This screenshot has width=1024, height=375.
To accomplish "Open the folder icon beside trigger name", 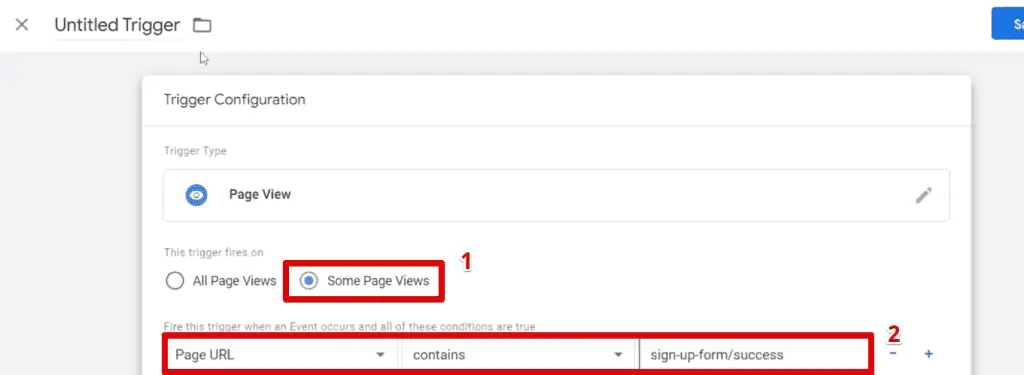I will tap(202, 25).
